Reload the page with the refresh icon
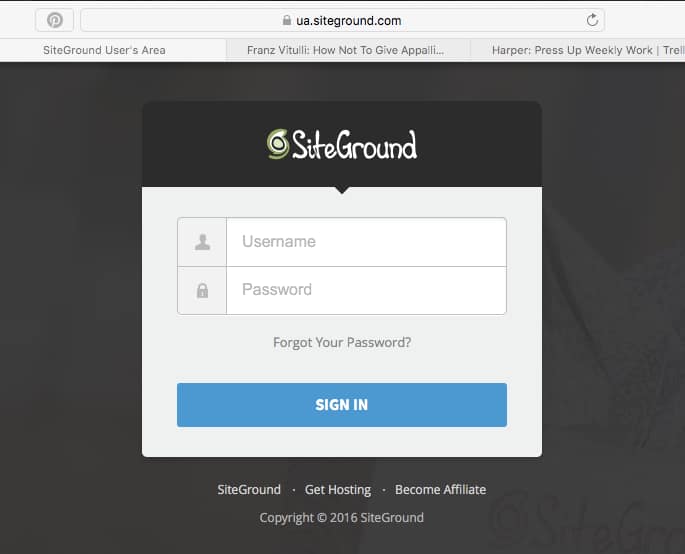685x554 pixels. coord(592,20)
